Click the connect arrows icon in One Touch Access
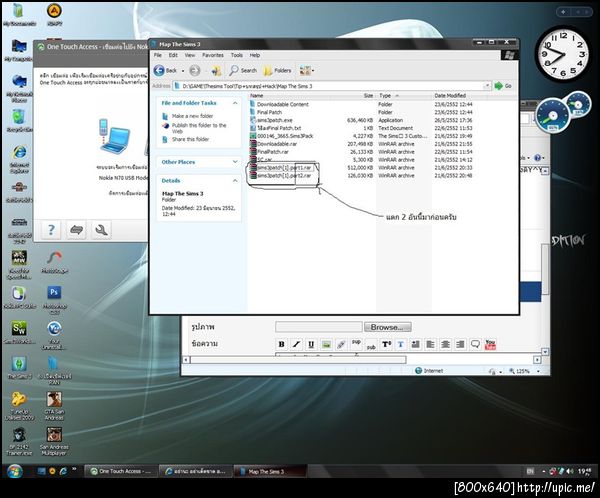600x498 pixels. coord(77,230)
